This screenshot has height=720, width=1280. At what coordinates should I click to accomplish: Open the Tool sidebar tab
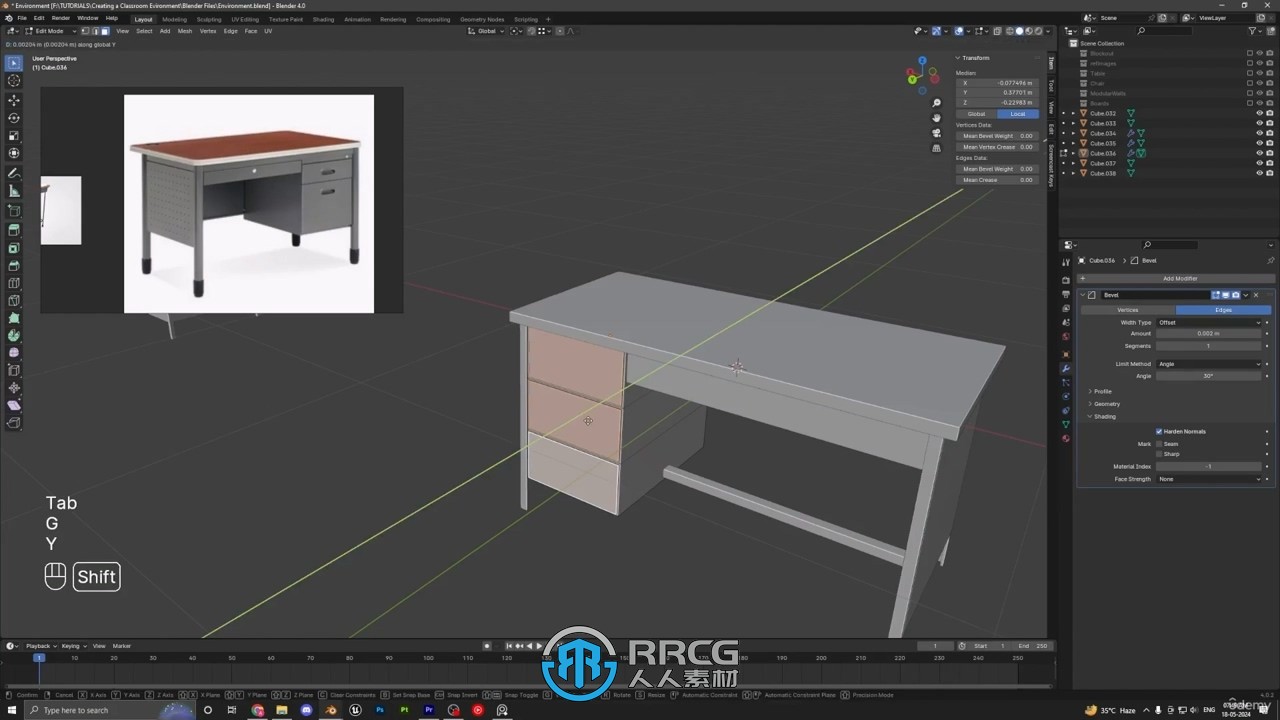pyautogui.click(x=1051, y=86)
